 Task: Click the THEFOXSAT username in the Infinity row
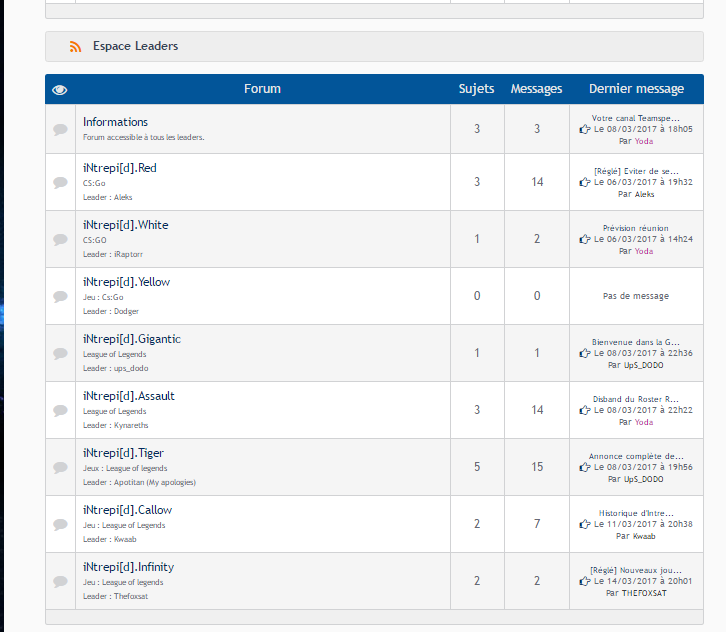(x=643, y=593)
